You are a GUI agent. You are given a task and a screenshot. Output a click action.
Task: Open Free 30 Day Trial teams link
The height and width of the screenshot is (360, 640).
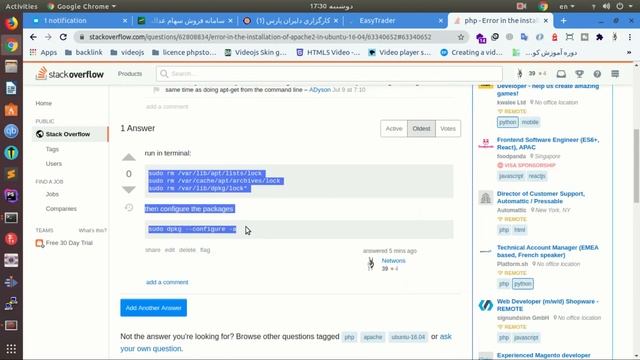pyautogui.click(x=69, y=243)
